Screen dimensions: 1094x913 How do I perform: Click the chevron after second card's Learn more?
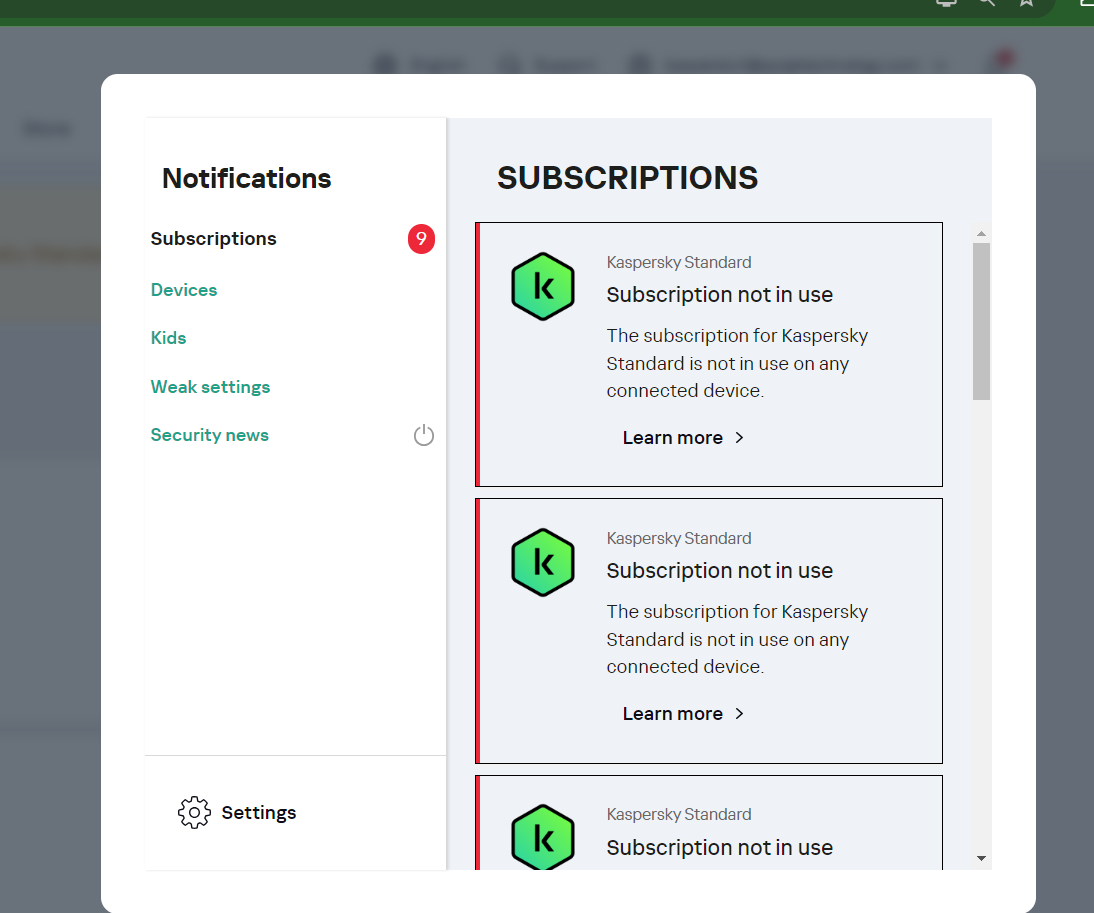740,714
